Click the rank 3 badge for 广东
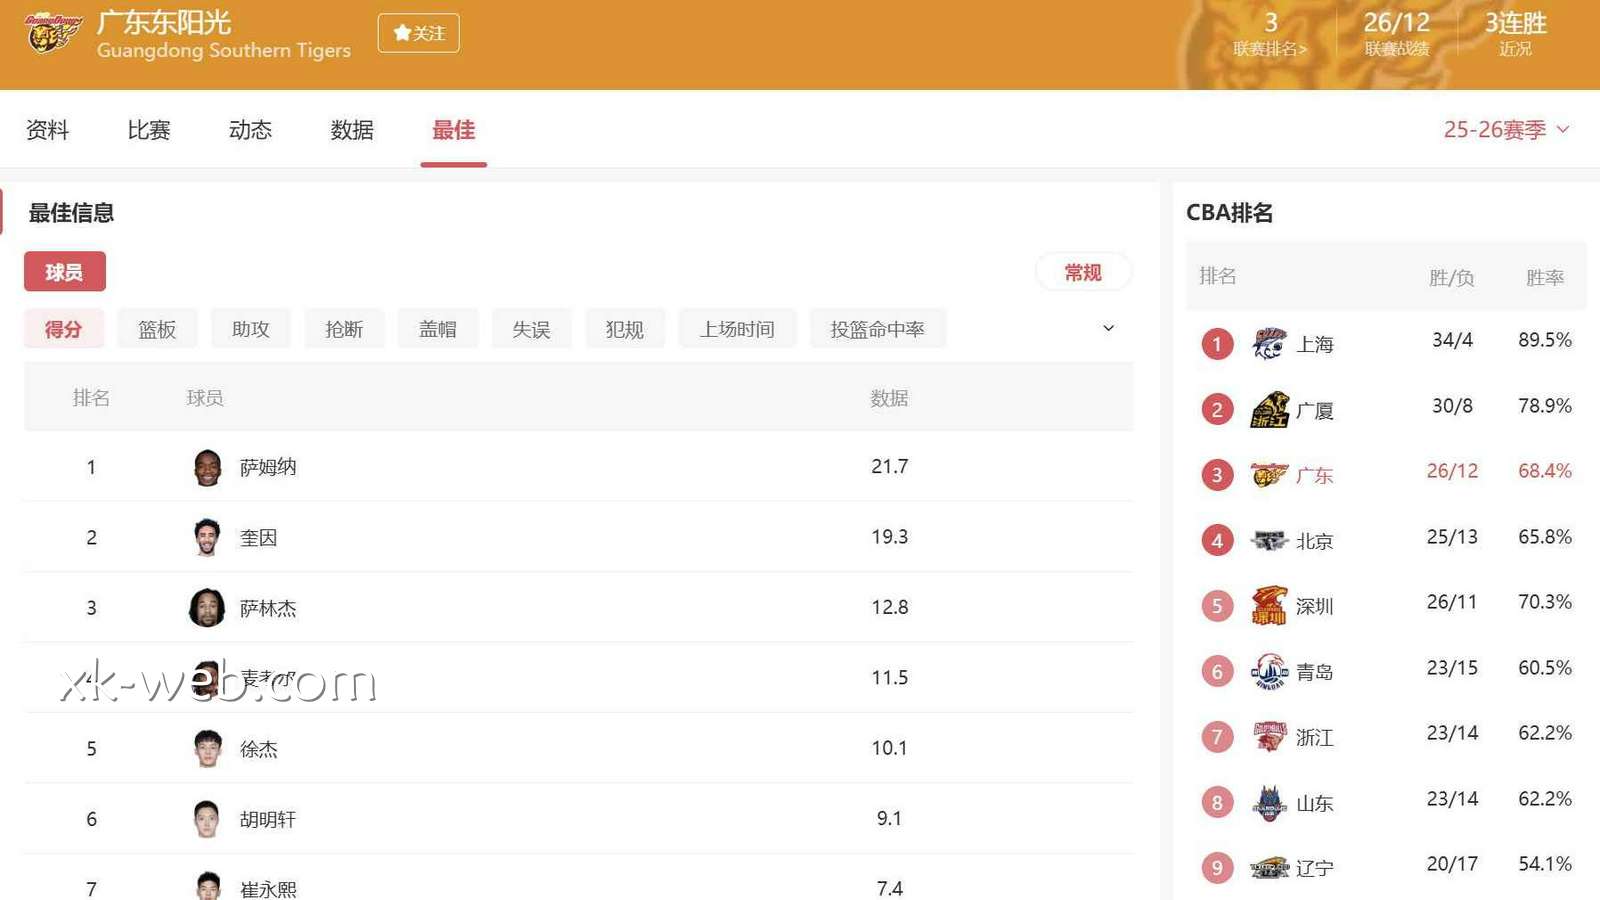Screen dimensions: 1600x900 tap(1217, 475)
